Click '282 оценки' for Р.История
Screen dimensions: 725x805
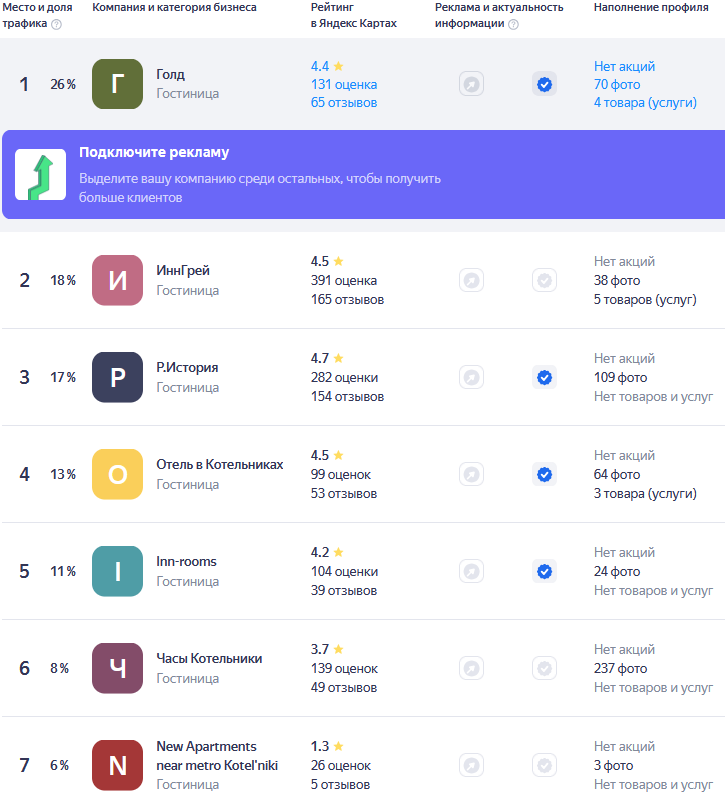pos(345,377)
